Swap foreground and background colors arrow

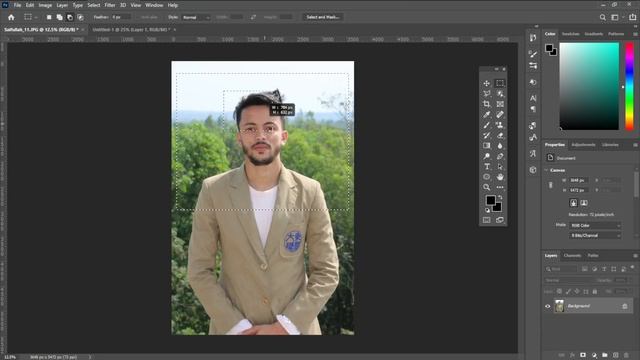tap(500, 198)
